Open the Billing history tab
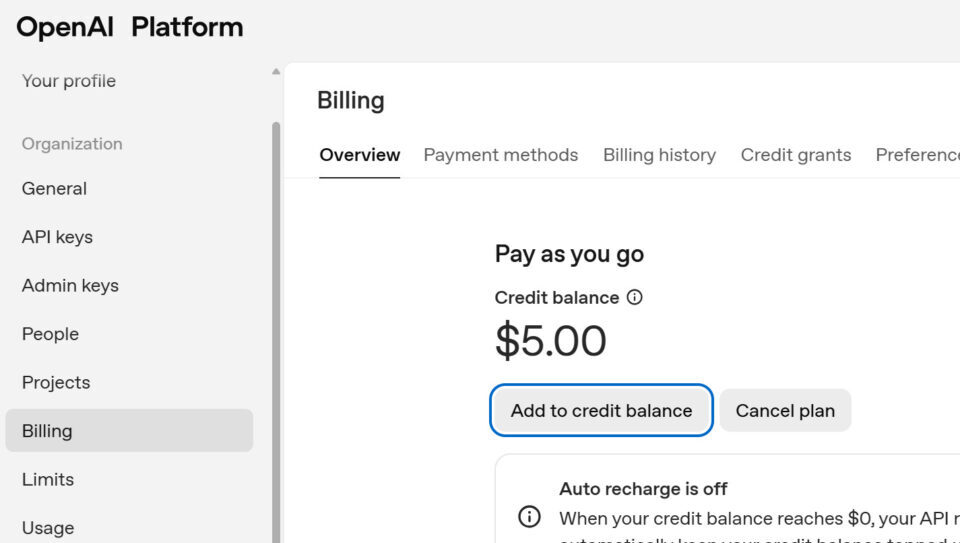This screenshot has width=960, height=543. click(659, 155)
